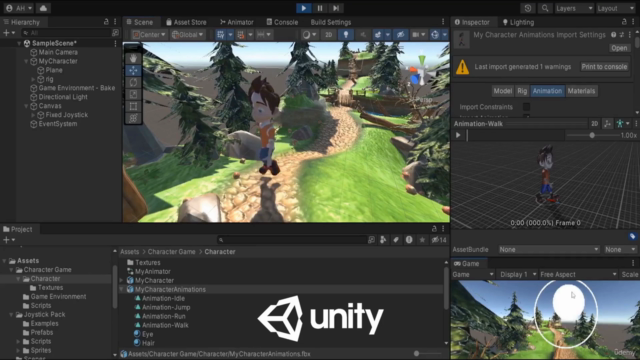Enable the Import Constraints checkbox

pyautogui.click(x=527, y=107)
